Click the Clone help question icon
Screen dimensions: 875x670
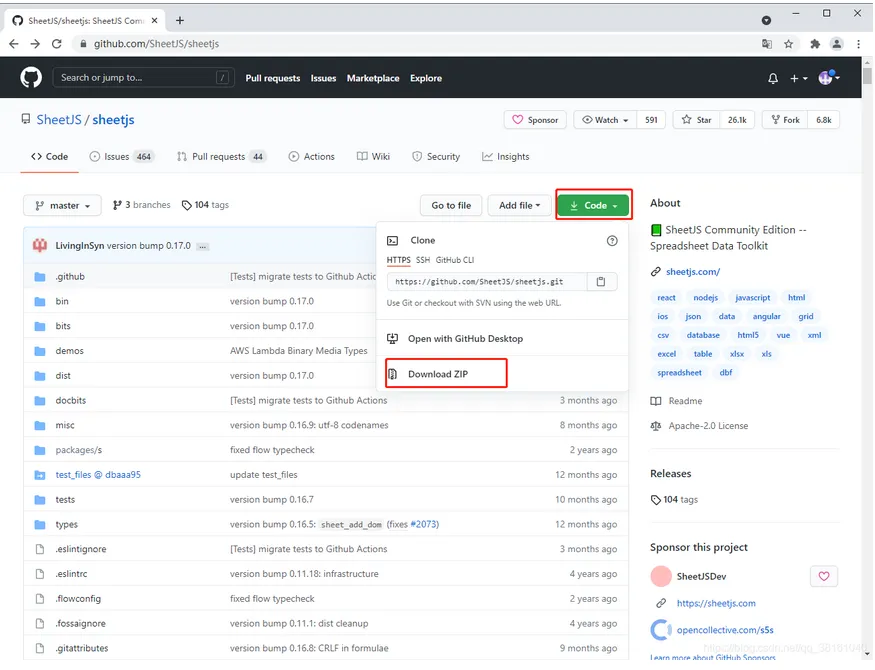pos(612,240)
